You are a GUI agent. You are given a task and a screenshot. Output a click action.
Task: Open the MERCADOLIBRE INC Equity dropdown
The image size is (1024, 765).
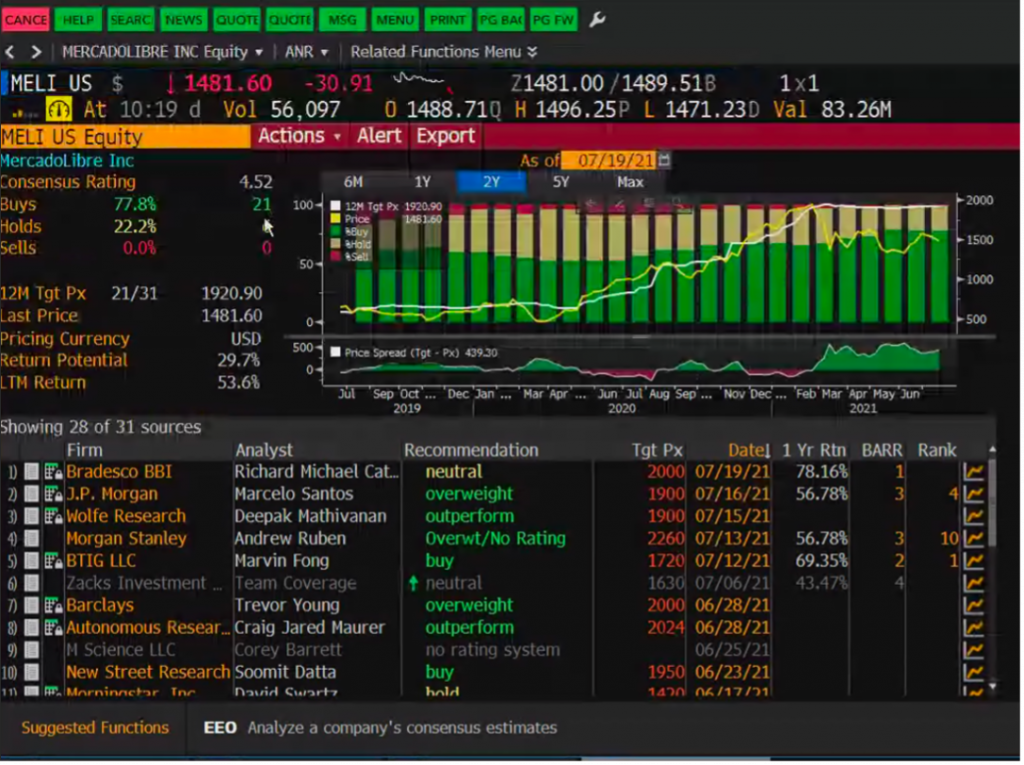click(x=163, y=52)
